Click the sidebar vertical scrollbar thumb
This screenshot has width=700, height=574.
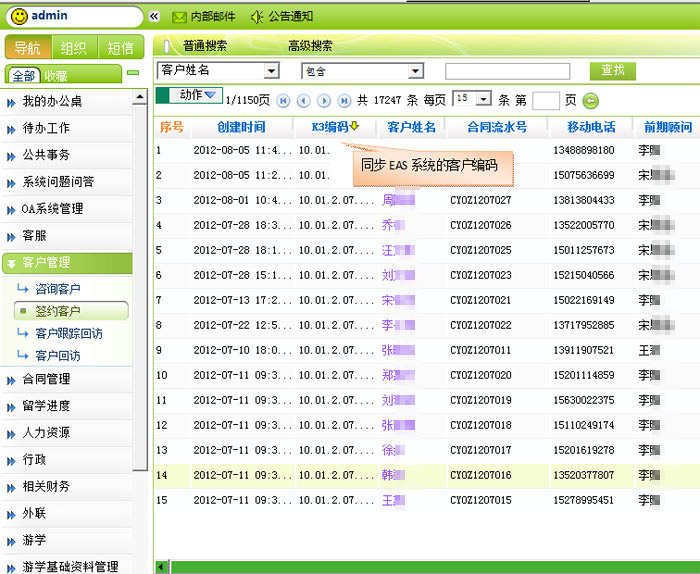point(140,287)
